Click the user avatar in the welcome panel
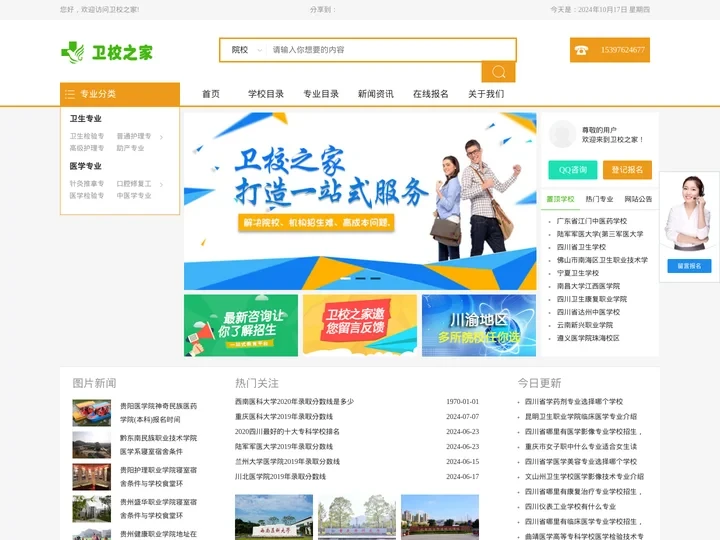The image size is (720, 540). [x=562, y=134]
